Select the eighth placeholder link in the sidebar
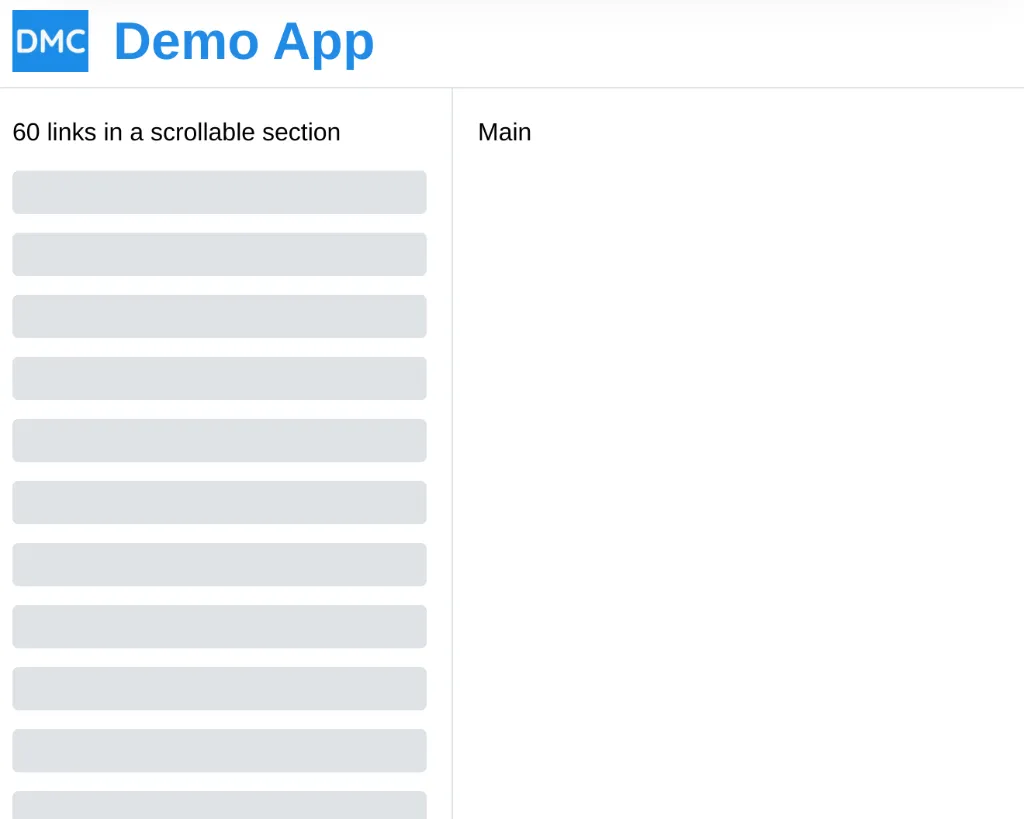Viewport: 1024px width, 819px height. click(x=219, y=626)
